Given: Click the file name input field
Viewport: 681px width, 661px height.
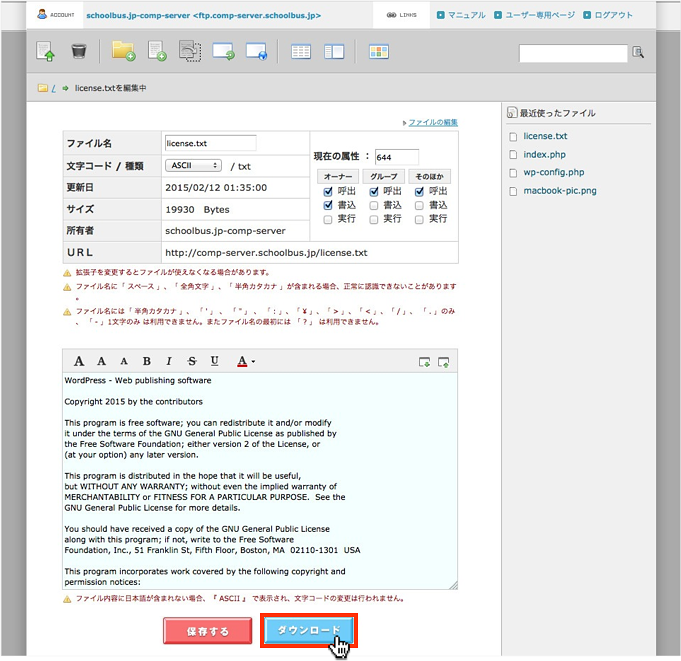Looking at the screenshot, I should [x=211, y=143].
